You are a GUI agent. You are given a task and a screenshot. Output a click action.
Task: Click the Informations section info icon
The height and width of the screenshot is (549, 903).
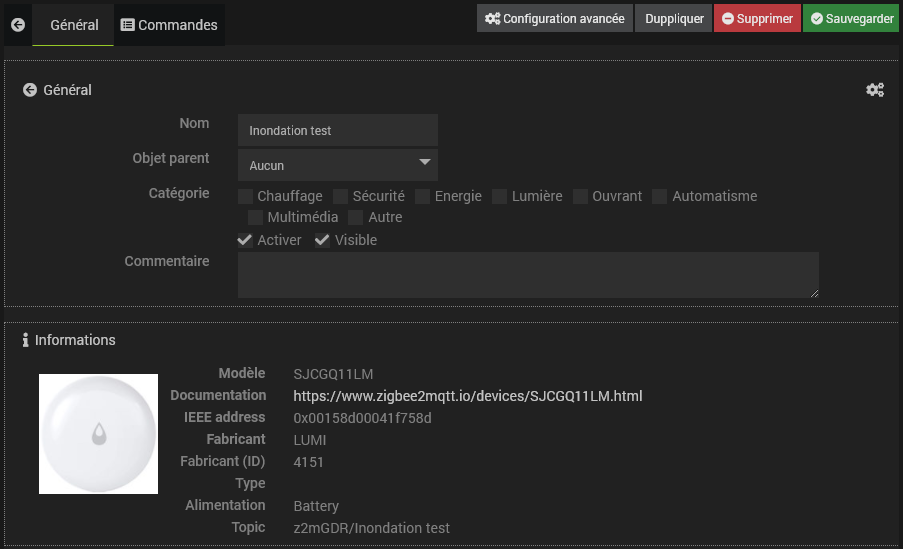pyautogui.click(x=25, y=340)
